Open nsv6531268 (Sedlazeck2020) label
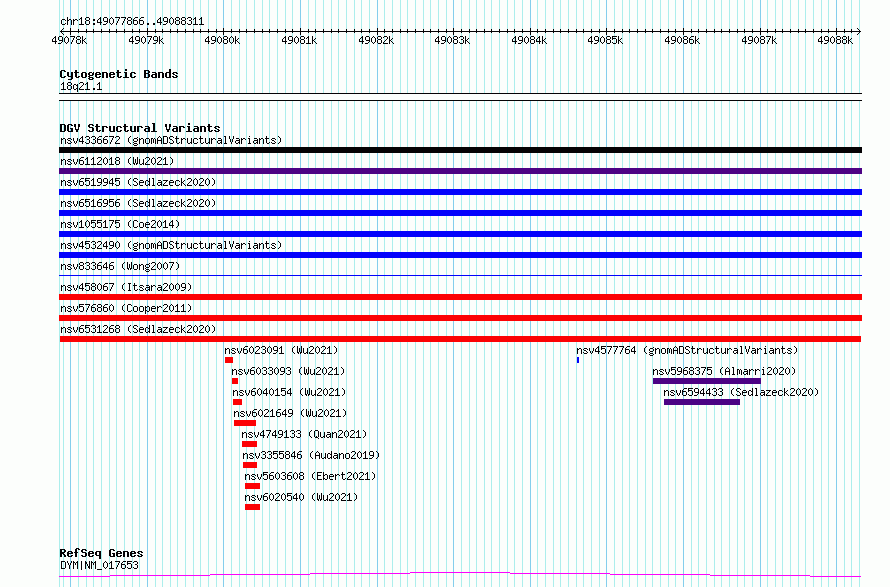Viewport: 890px width, 587px height. (x=138, y=329)
